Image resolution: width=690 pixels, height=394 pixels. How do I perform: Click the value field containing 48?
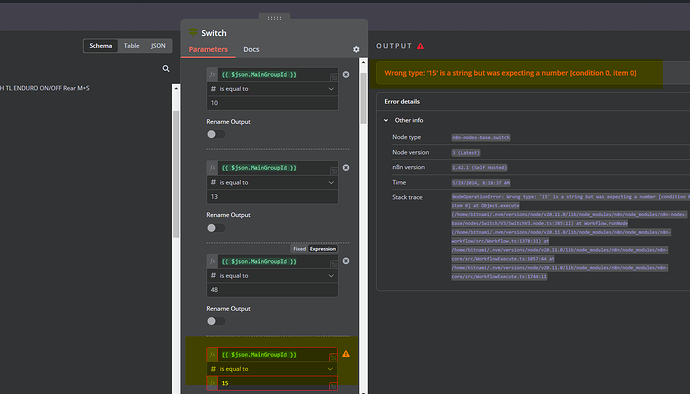[x=272, y=290]
